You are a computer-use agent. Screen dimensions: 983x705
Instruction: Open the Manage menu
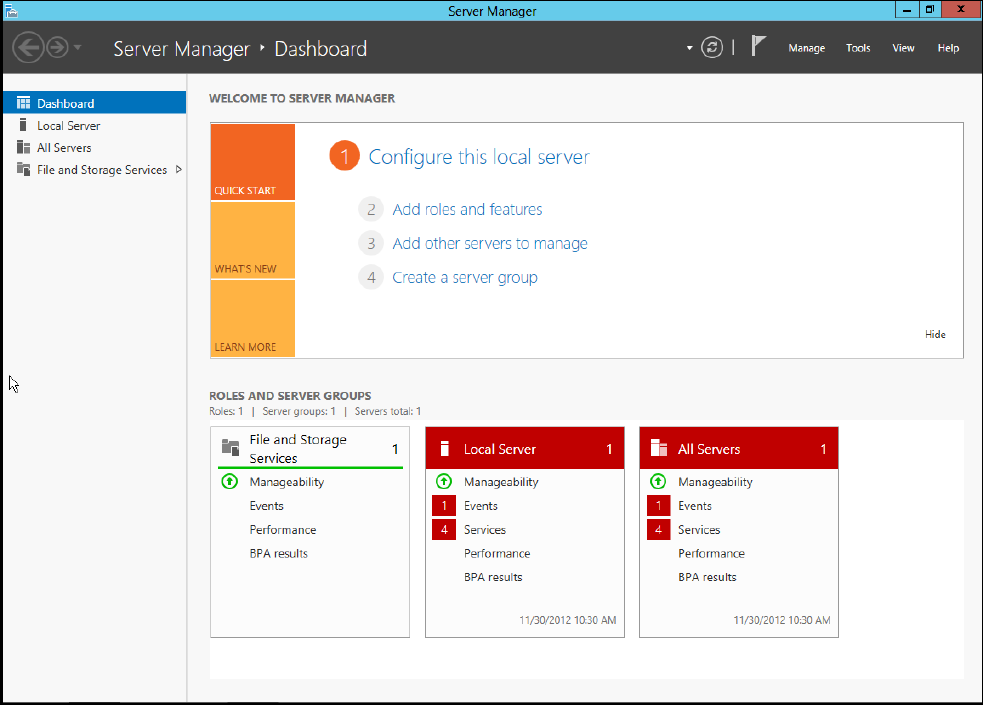[x=806, y=48]
